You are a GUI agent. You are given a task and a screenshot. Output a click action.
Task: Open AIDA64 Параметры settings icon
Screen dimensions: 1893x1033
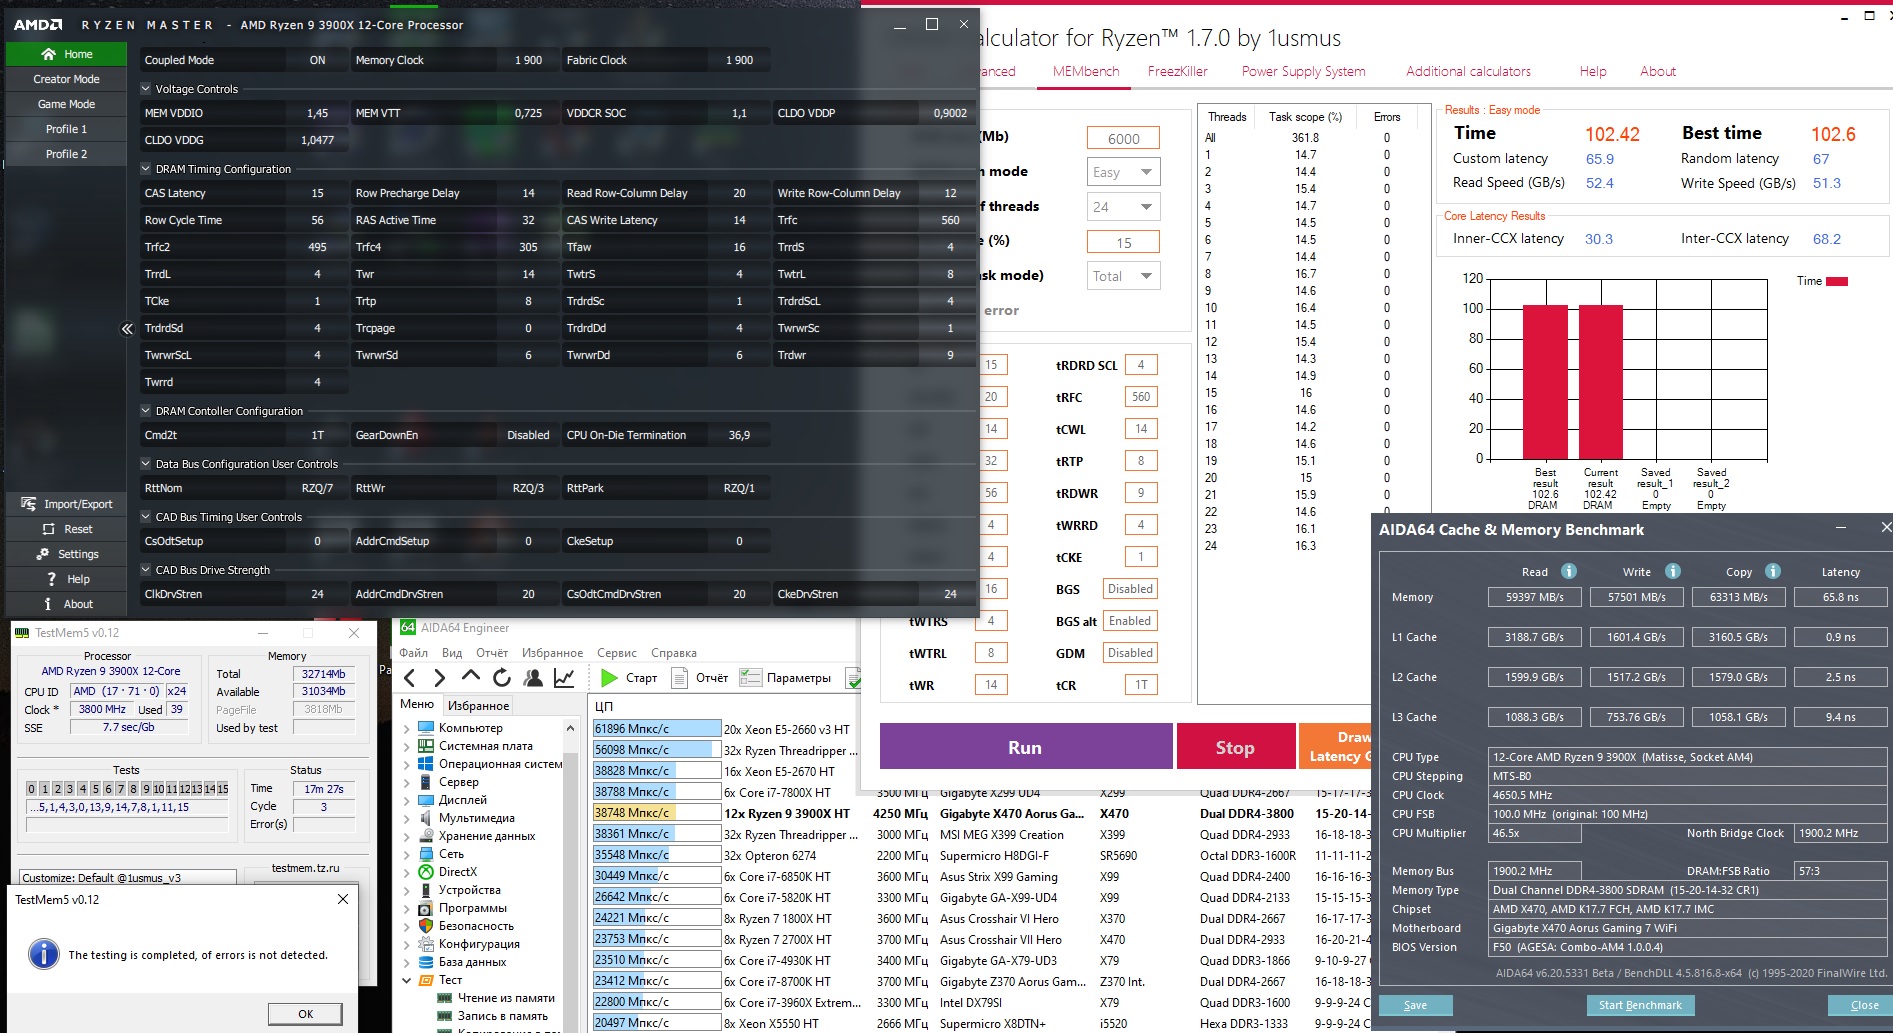point(750,678)
